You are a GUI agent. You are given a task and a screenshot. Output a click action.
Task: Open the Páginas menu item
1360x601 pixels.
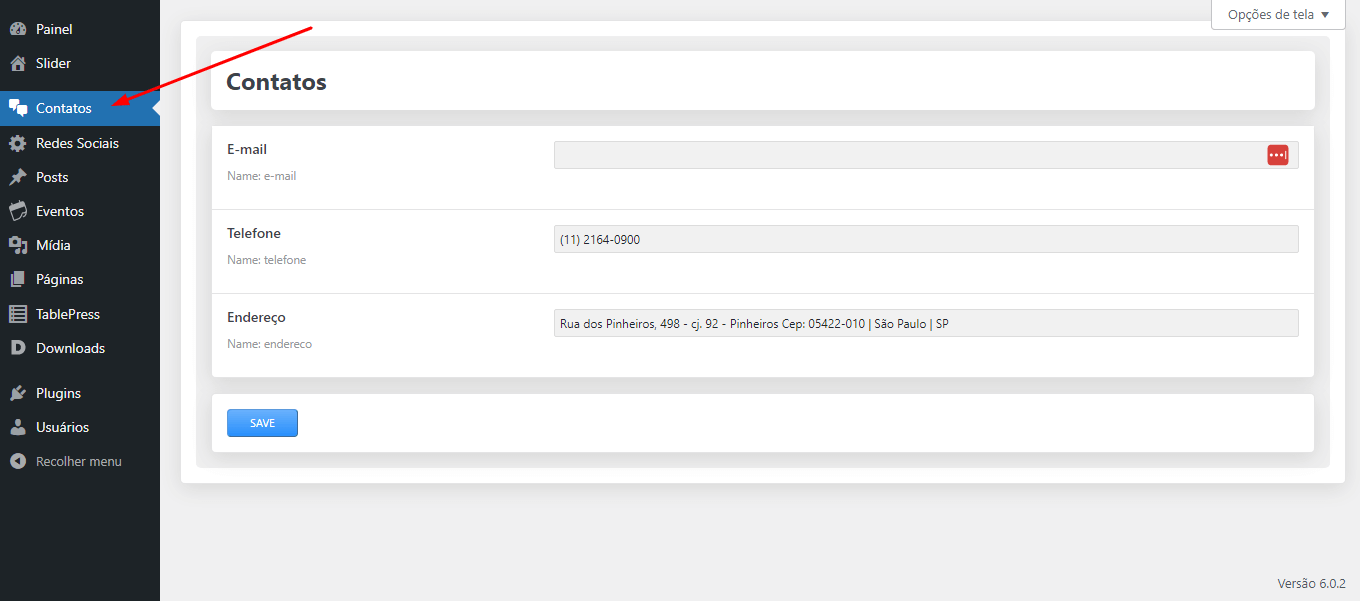(x=59, y=279)
